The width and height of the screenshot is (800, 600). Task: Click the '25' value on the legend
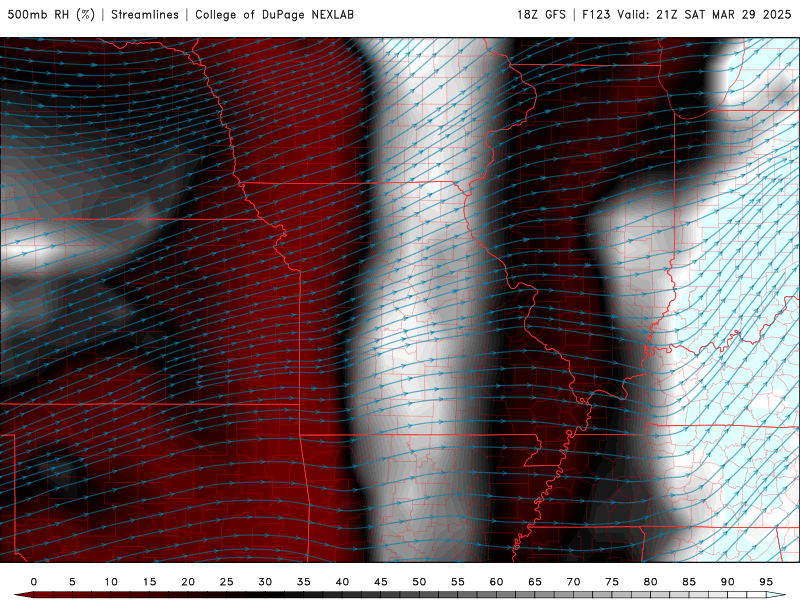[x=227, y=582]
